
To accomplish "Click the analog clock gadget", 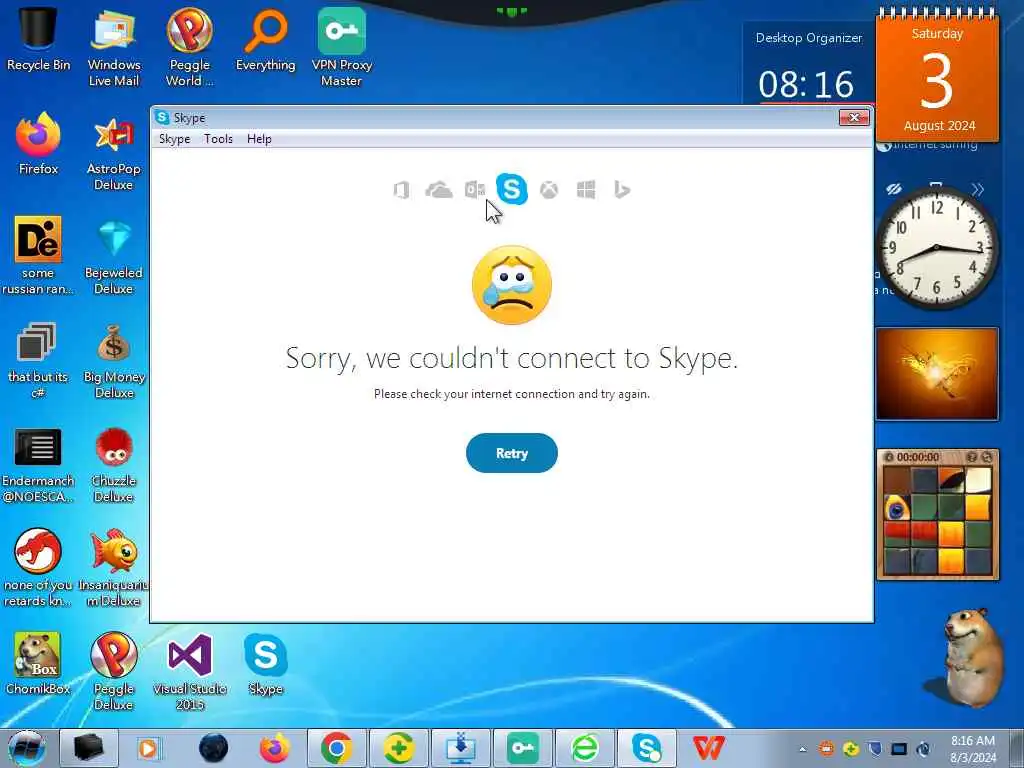I will pyautogui.click(x=936, y=248).
